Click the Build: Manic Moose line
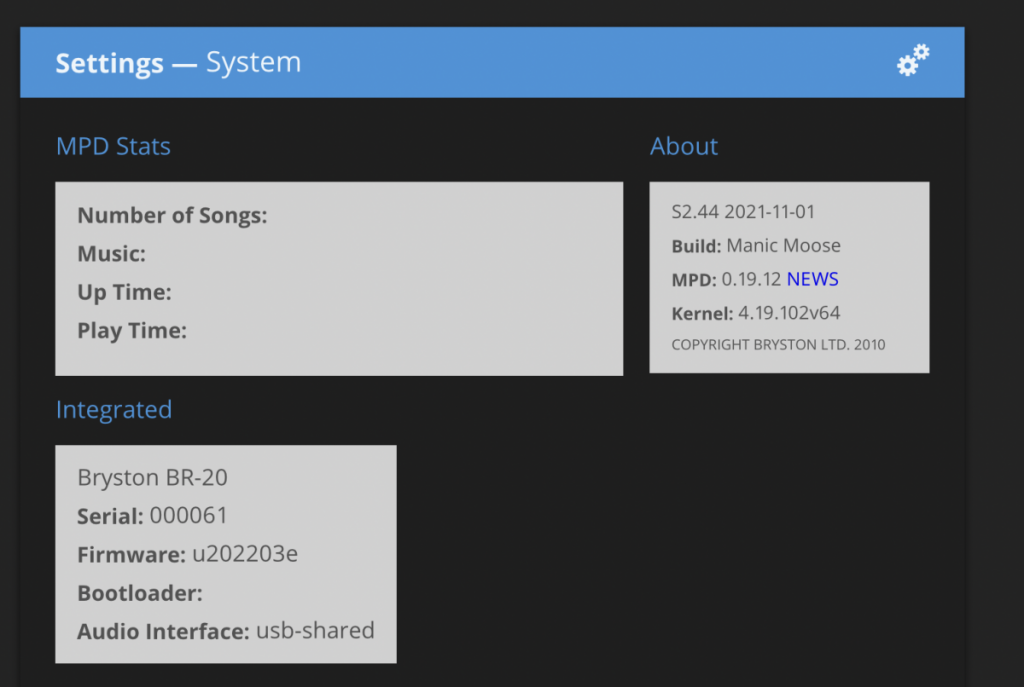Screen dimensions: 1024x687 coord(756,246)
